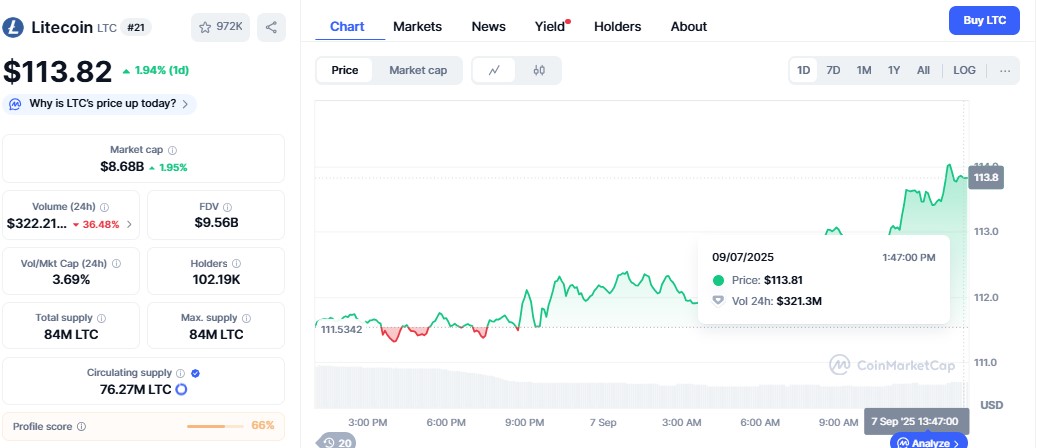The image size is (1037, 448).
Task: Click the $8.68B market cap value
Action: 122,167
